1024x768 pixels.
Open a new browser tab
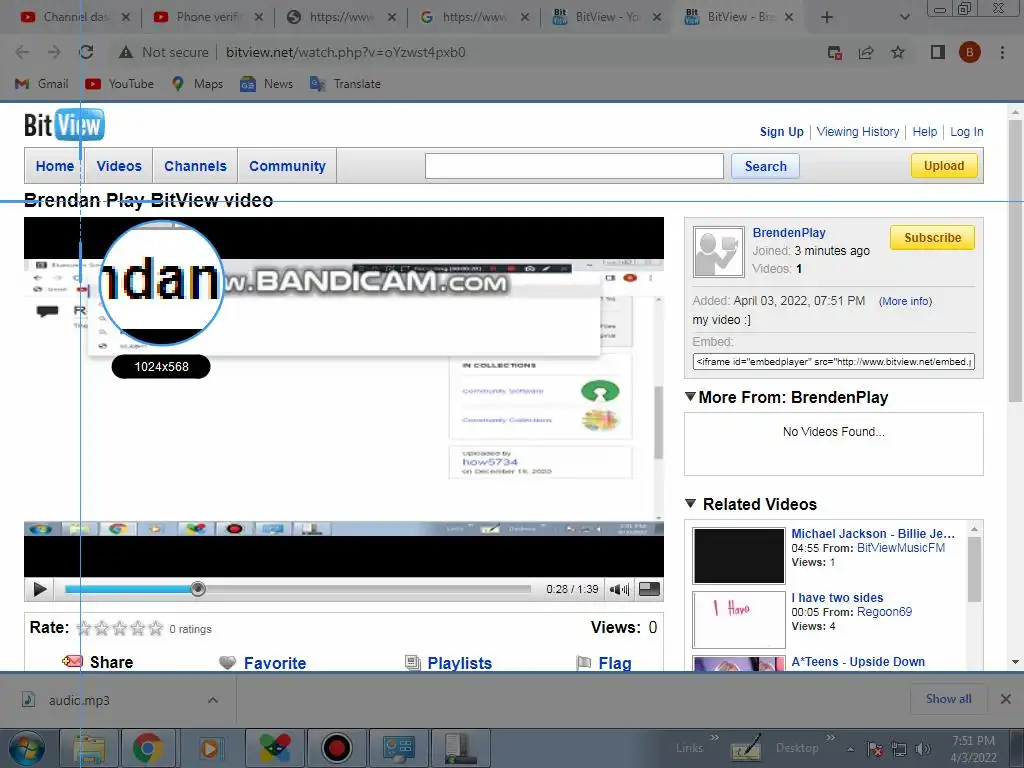[x=826, y=17]
